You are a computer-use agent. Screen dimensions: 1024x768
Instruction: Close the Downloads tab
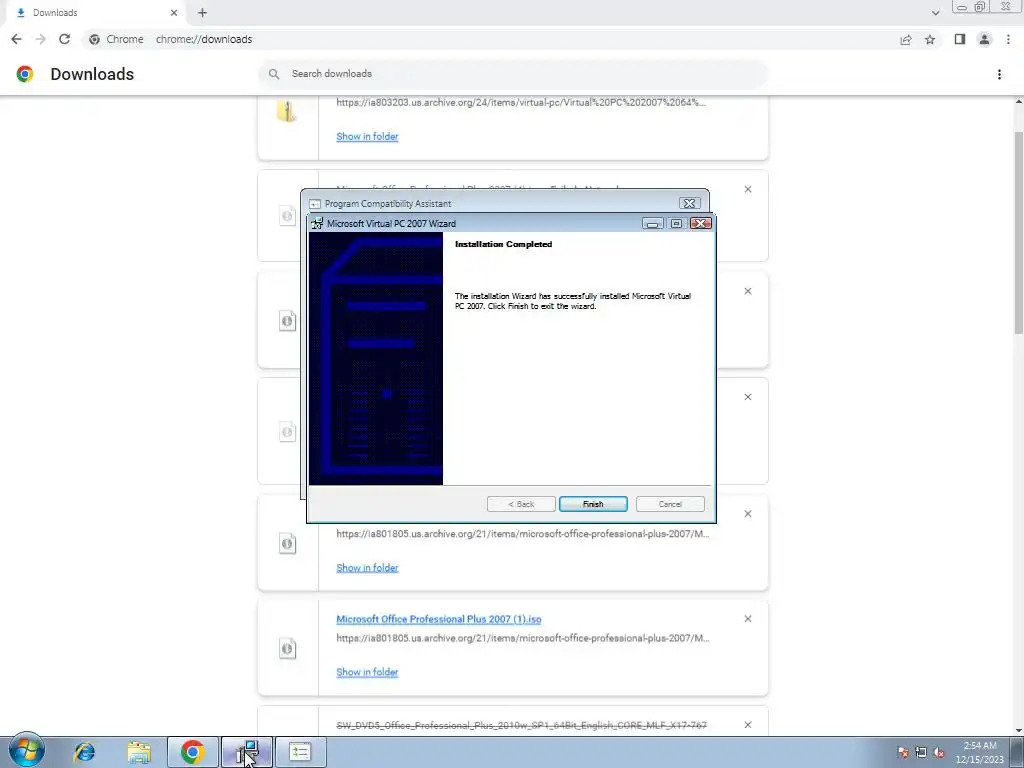coord(174,12)
